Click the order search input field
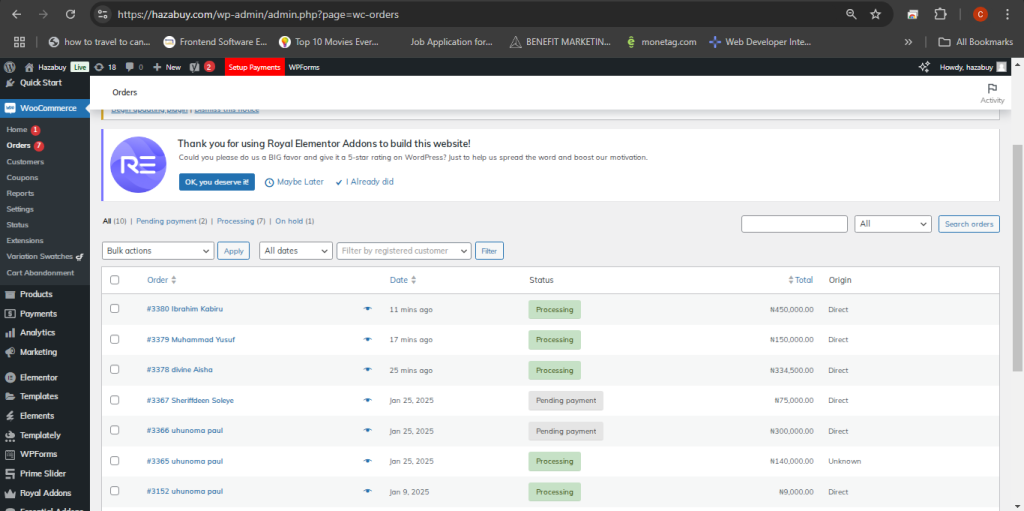The height and width of the screenshot is (511, 1024). [x=794, y=224]
